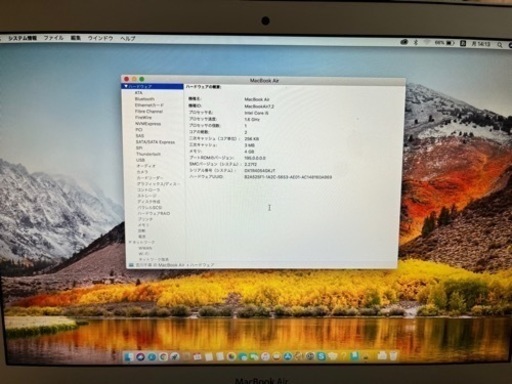Open the input source menu icon

pos(463,43)
